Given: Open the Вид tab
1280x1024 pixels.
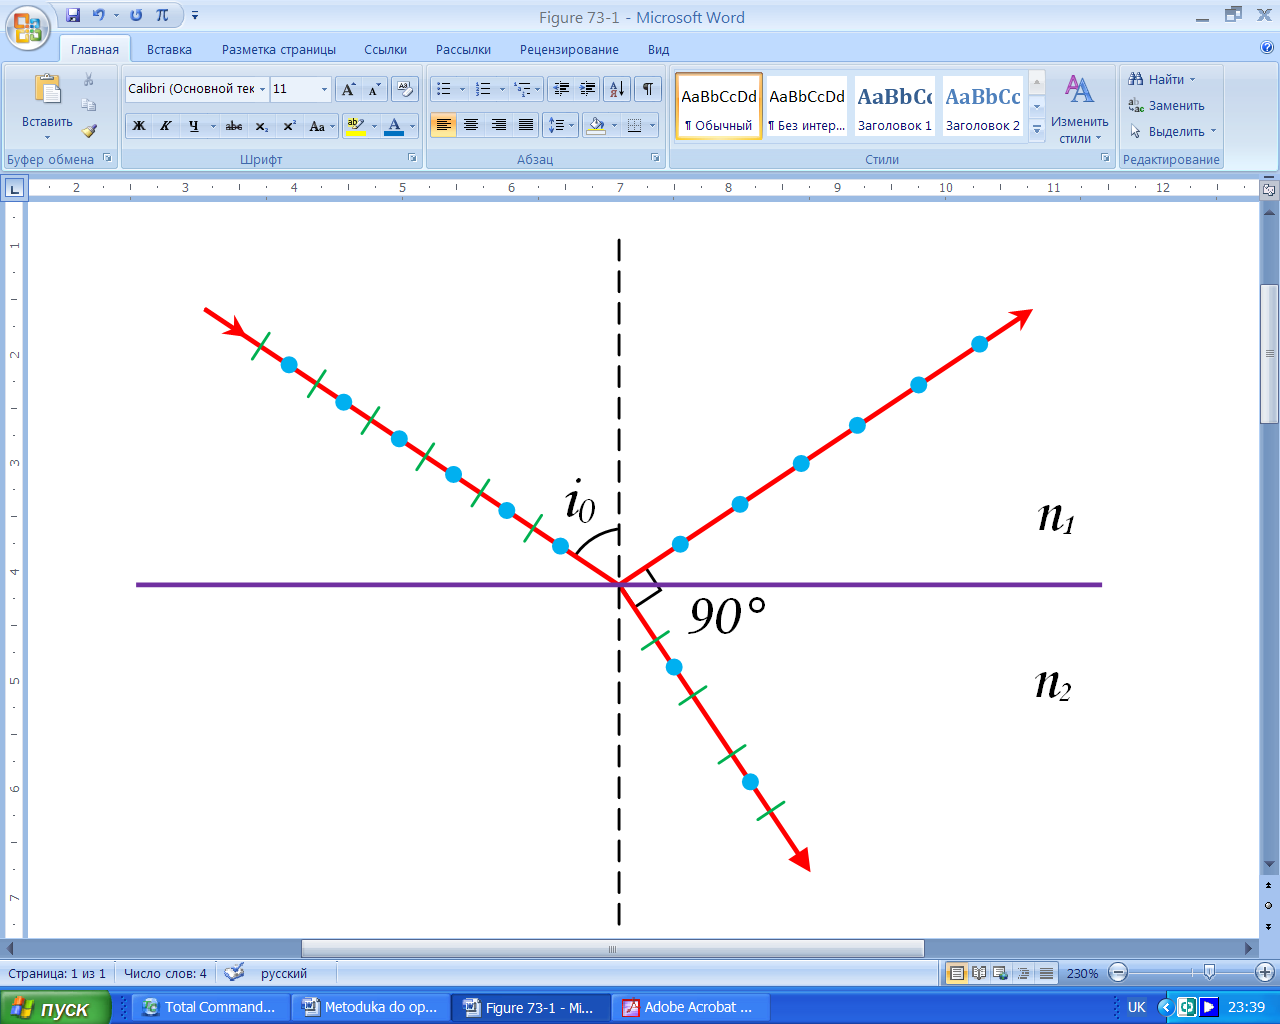Looking at the screenshot, I should pyautogui.click(x=658, y=49).
